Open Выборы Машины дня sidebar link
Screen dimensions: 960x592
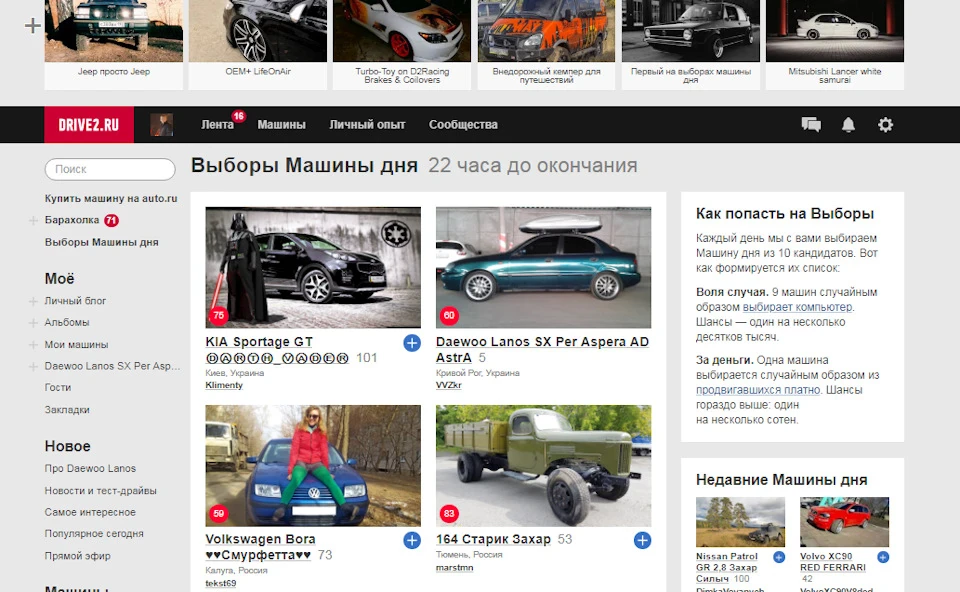(102, 242)
